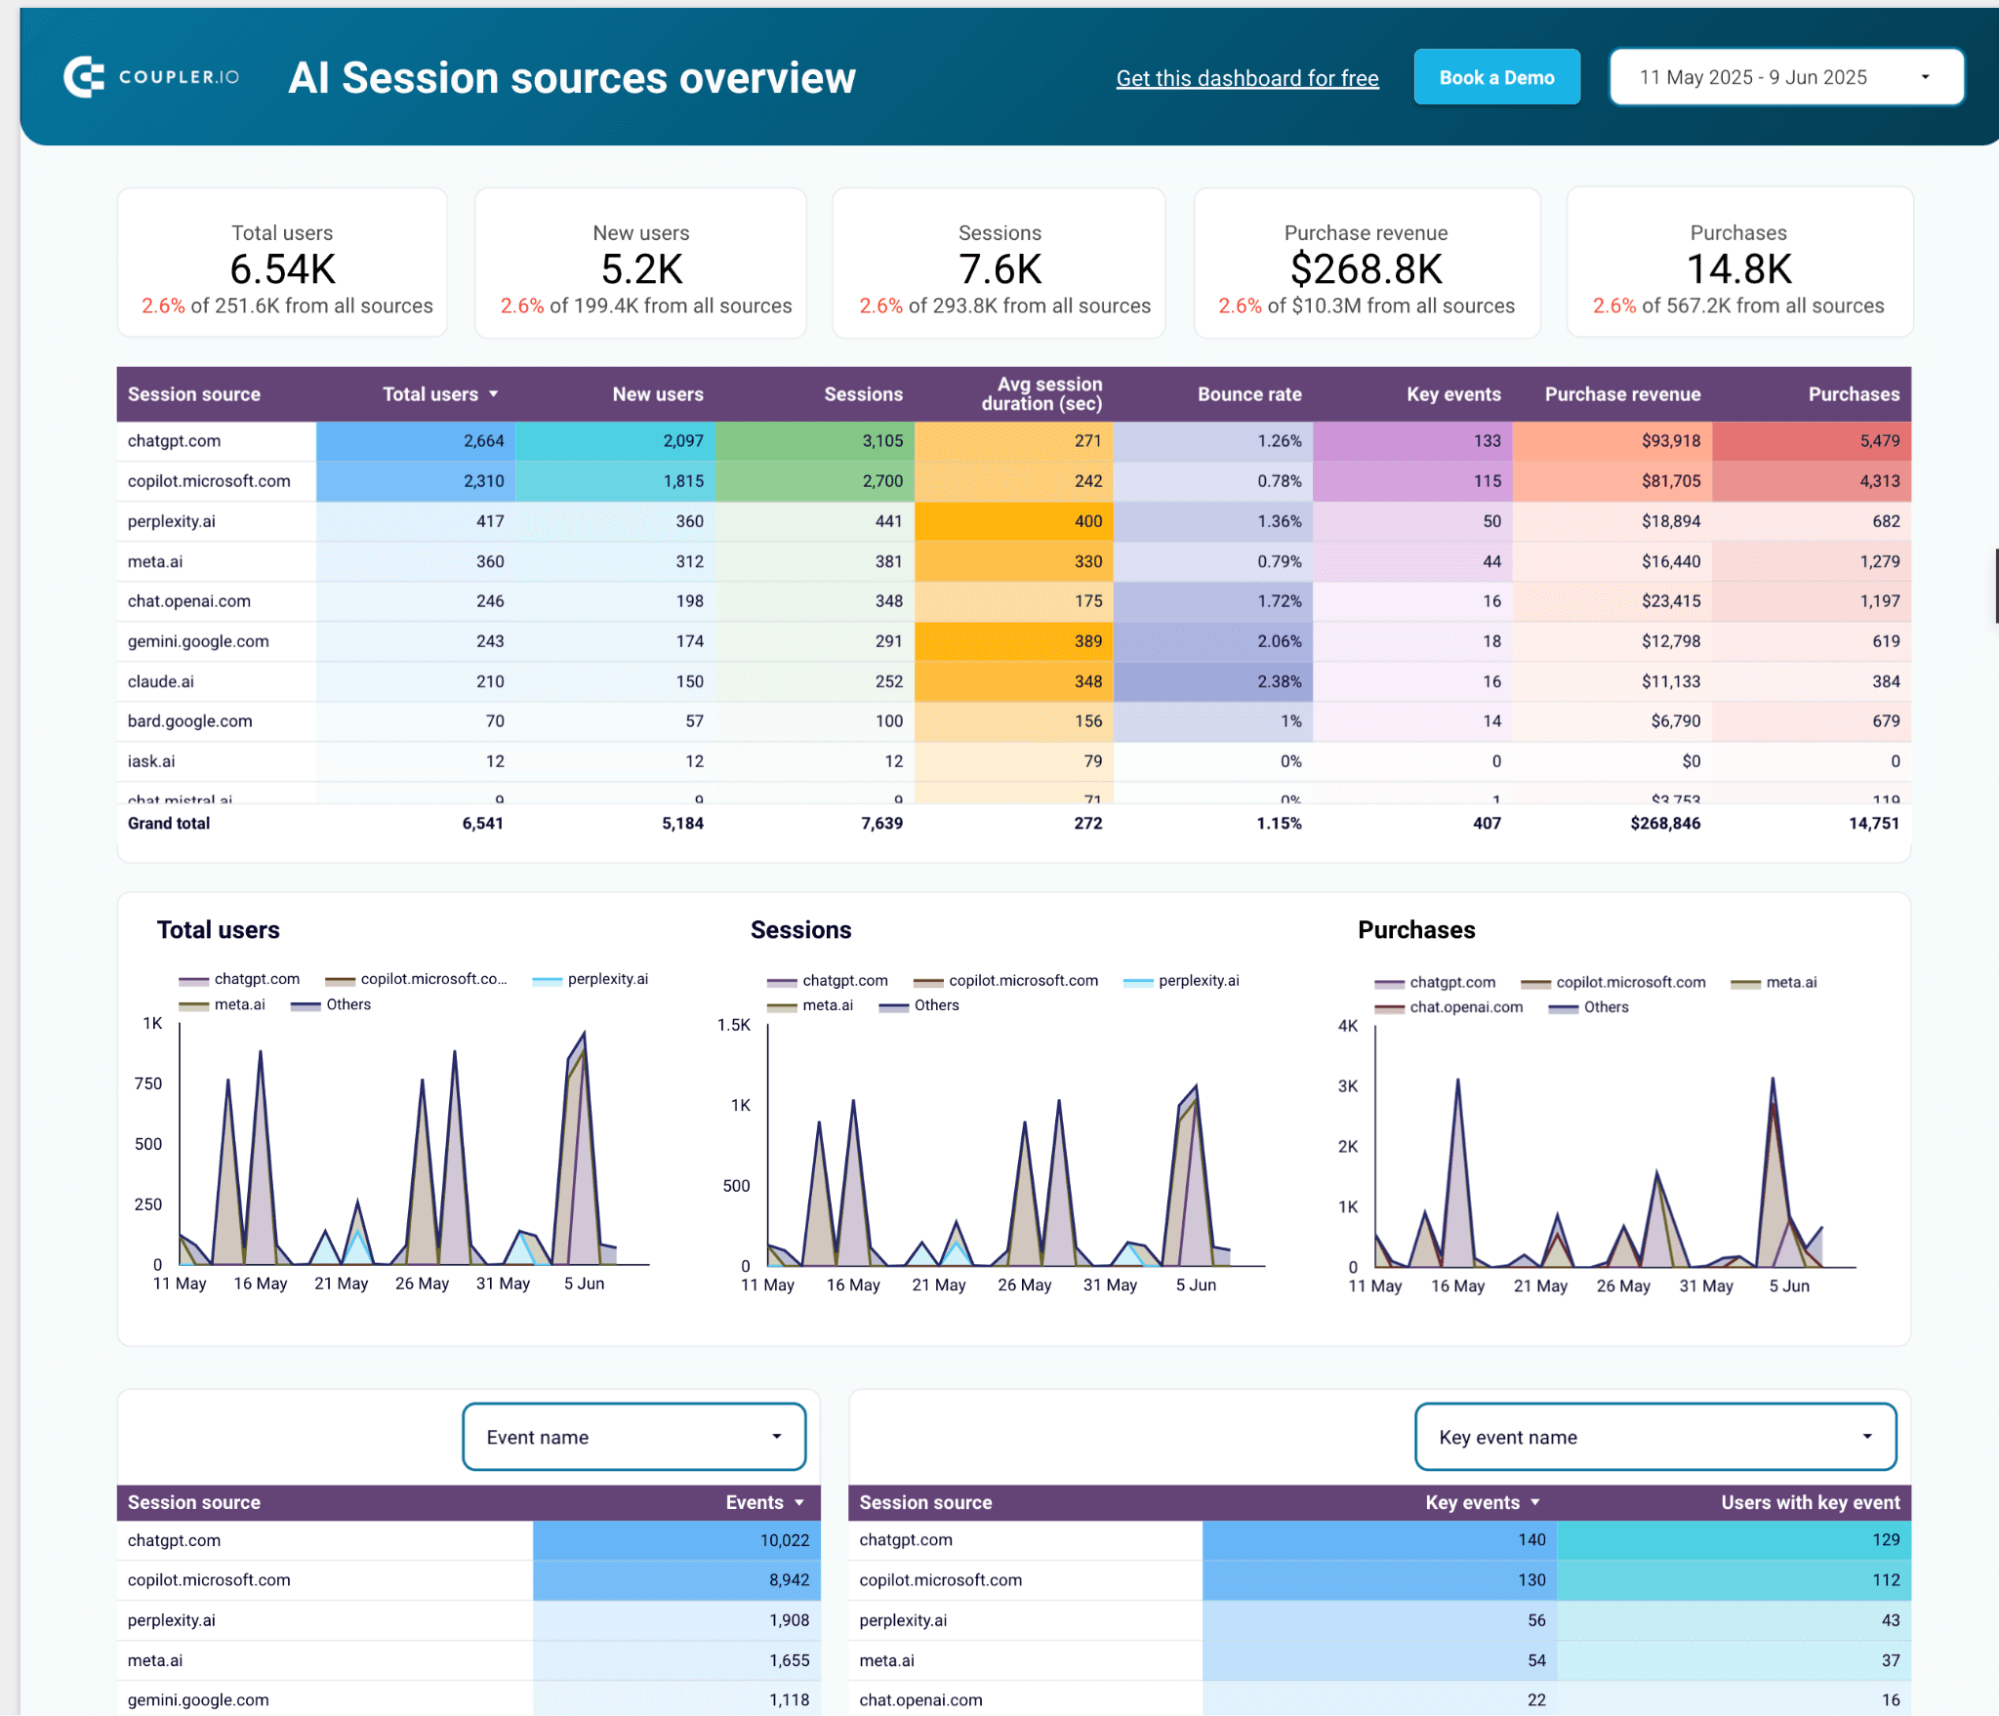This screenshot has height=1716, width=1999.
Task: Sort the table by Purchases header
Action: [x=1853, y=394]
